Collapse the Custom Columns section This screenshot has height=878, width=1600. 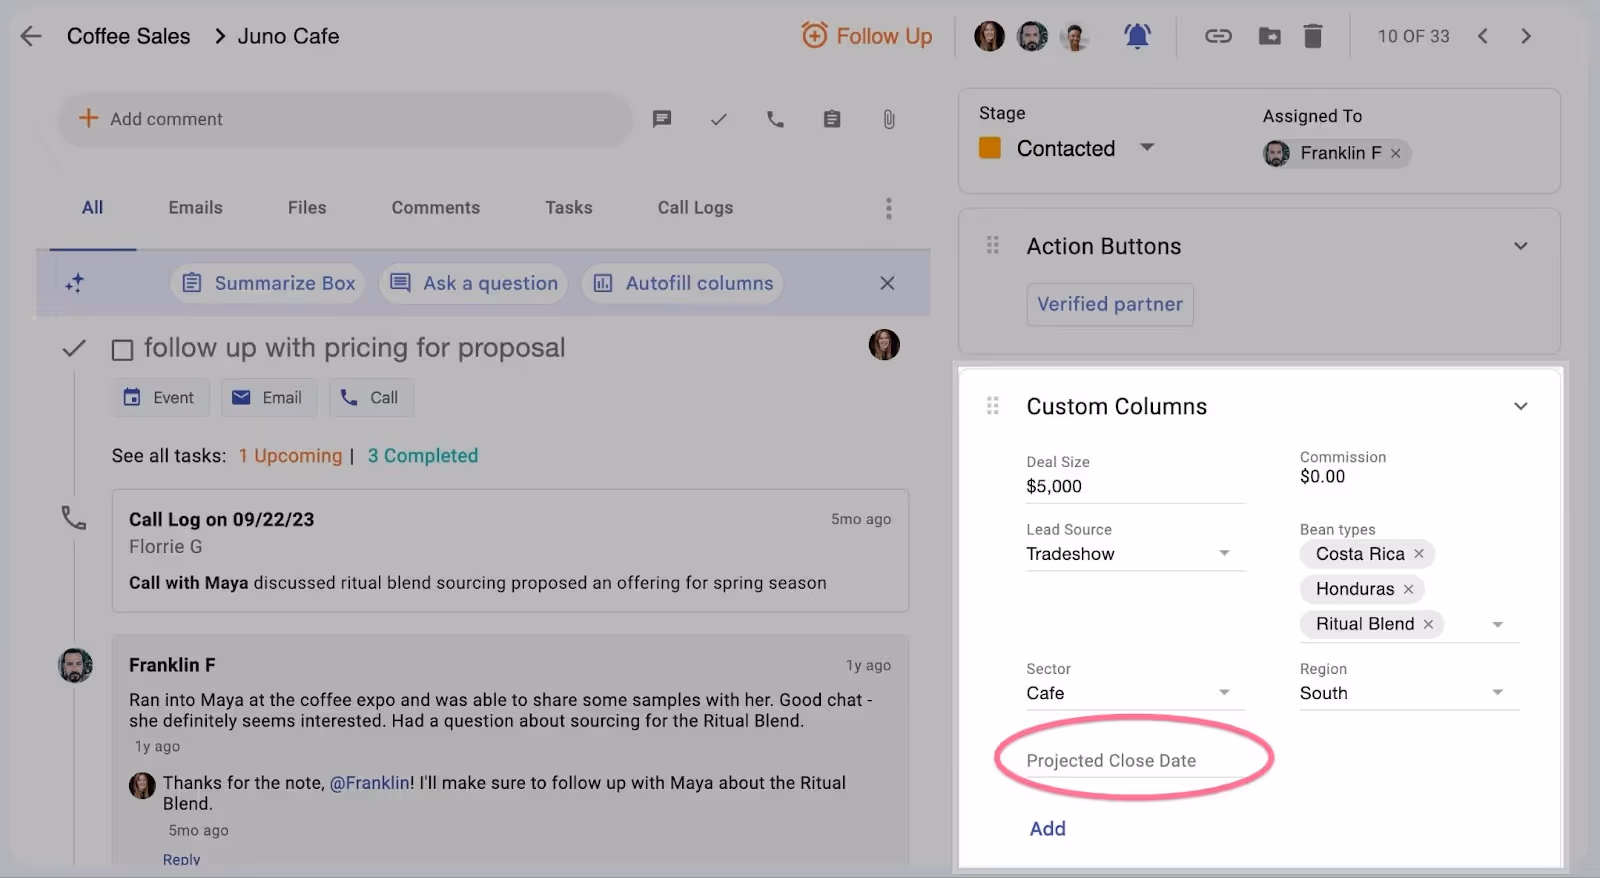(x=1521, y=406)
